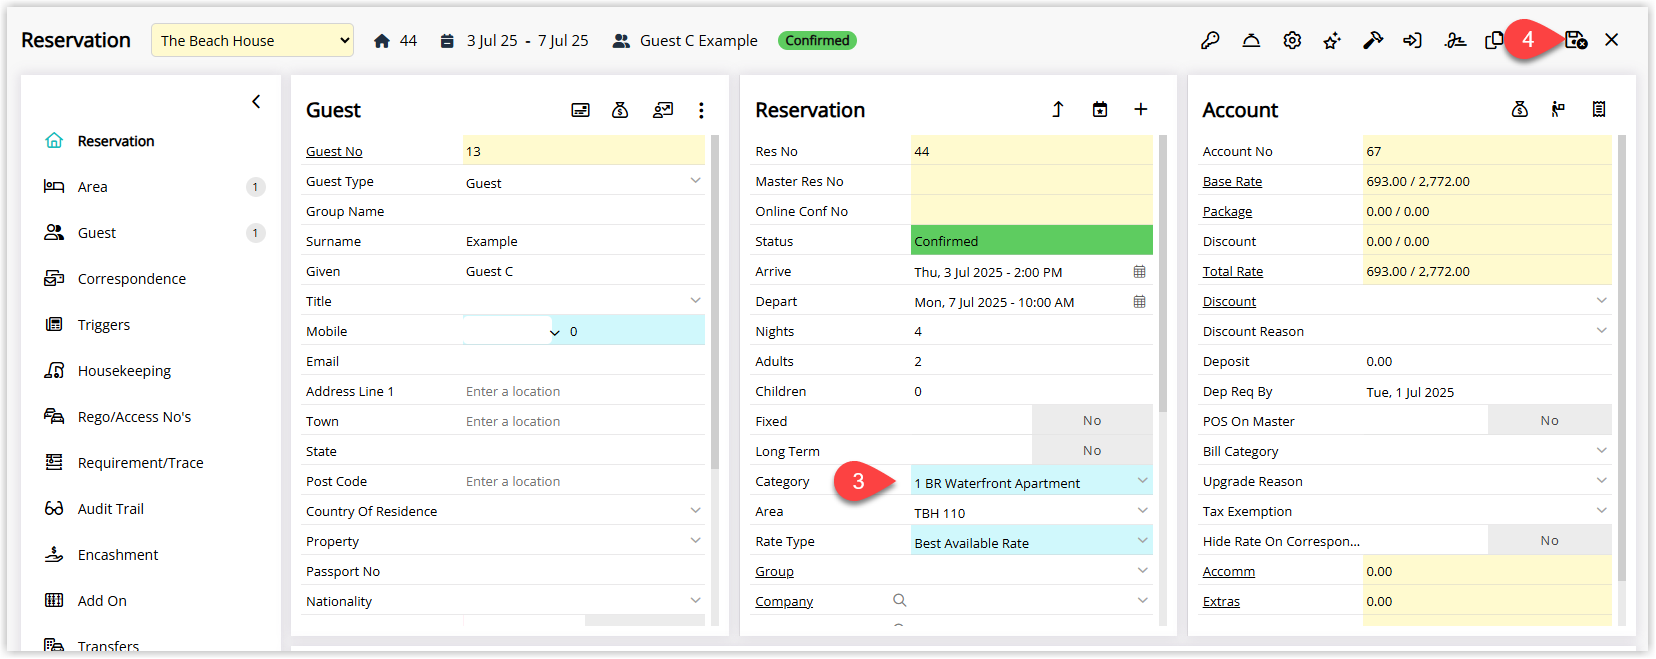Select Reservation in the sidebar
Screen dimensions: 1656x659
(116, 141)
